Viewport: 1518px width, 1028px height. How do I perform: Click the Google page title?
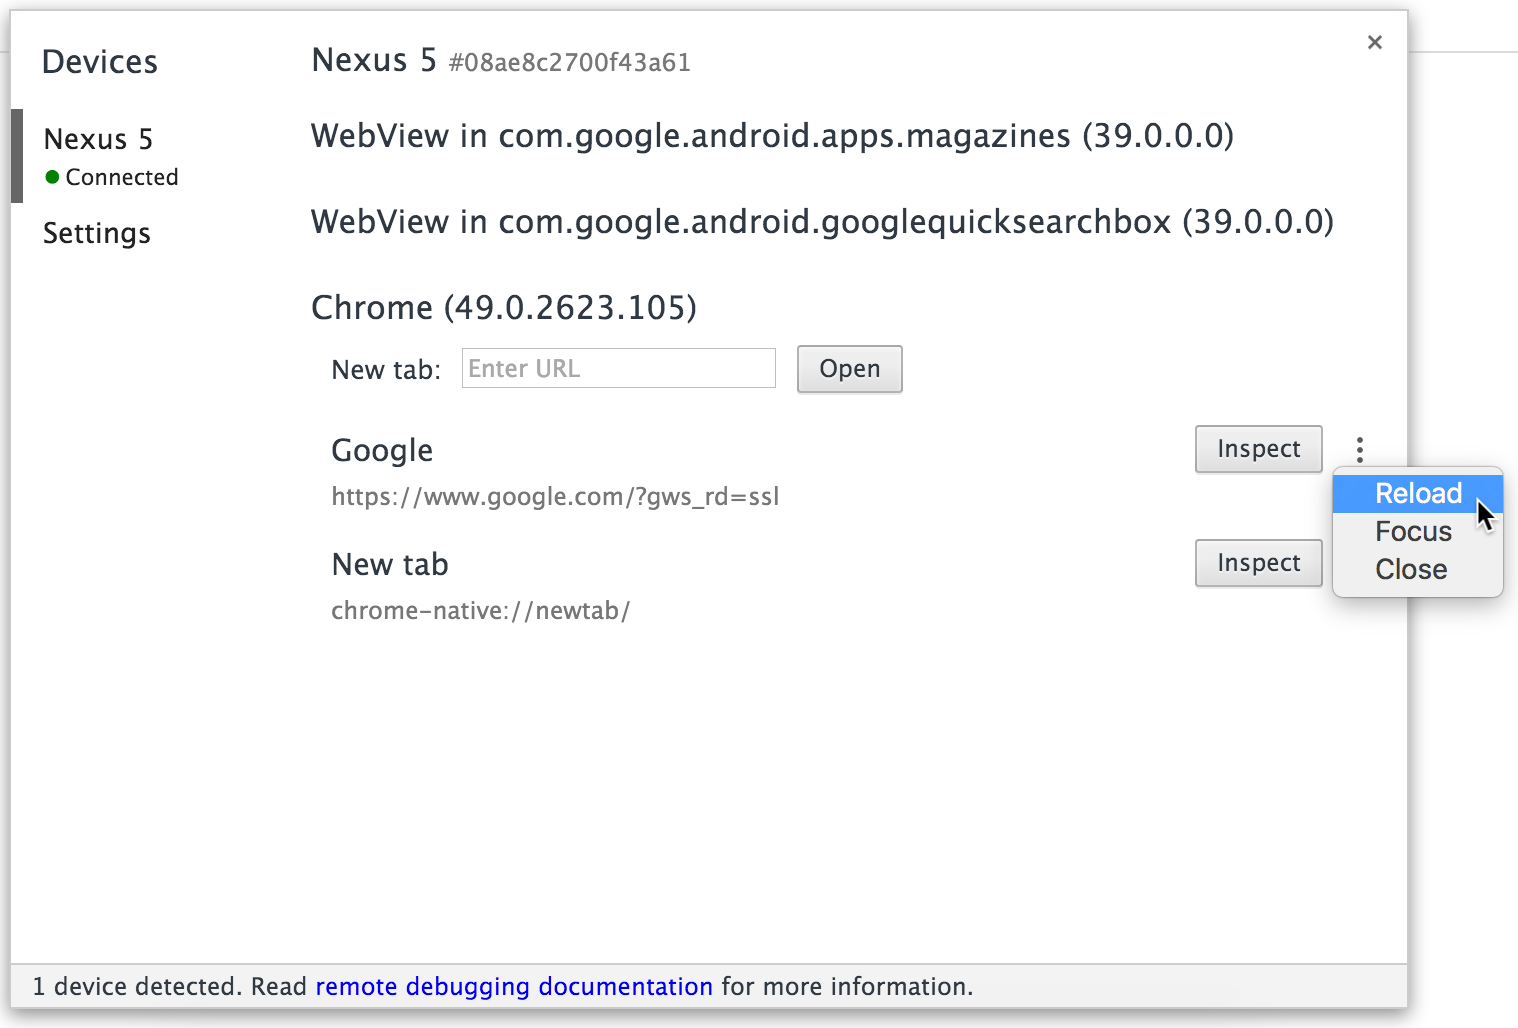pyautogui.click(x=382, y=451)
